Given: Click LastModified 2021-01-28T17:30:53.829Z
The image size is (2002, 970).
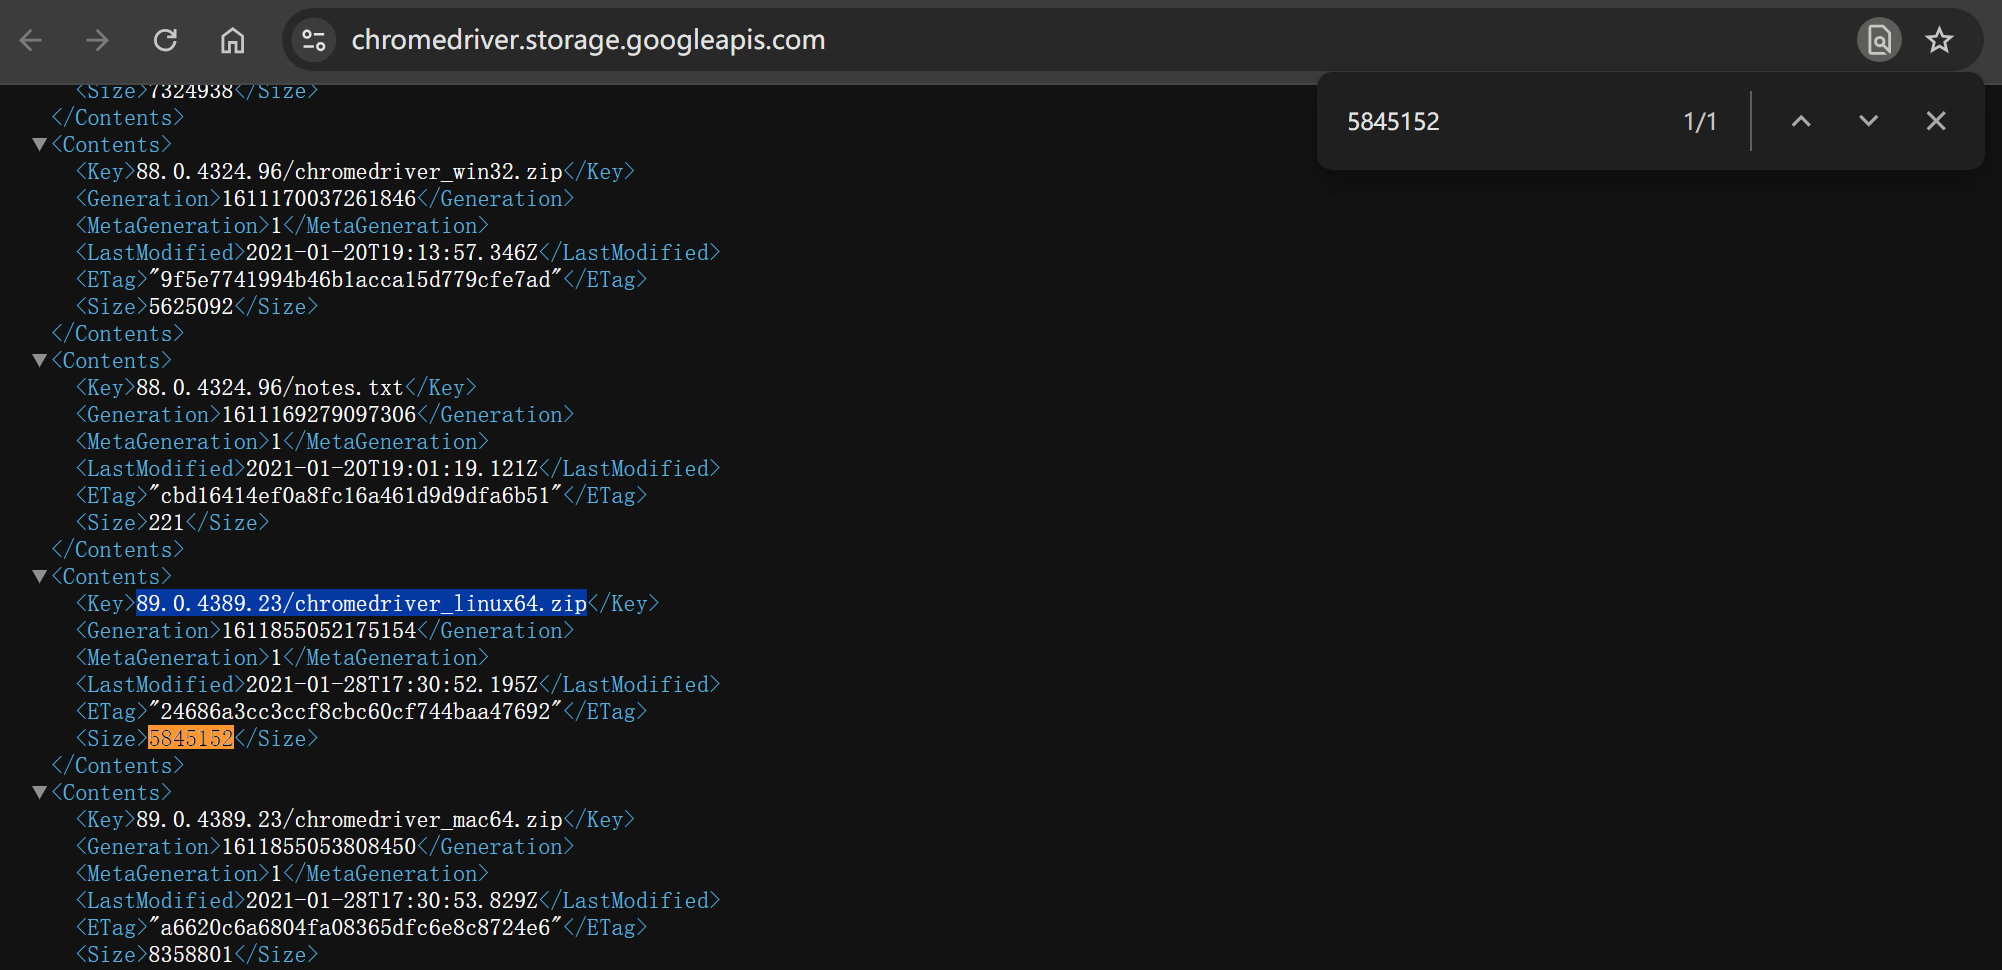Looking at the screenshot, I should [x=392, y=901].
